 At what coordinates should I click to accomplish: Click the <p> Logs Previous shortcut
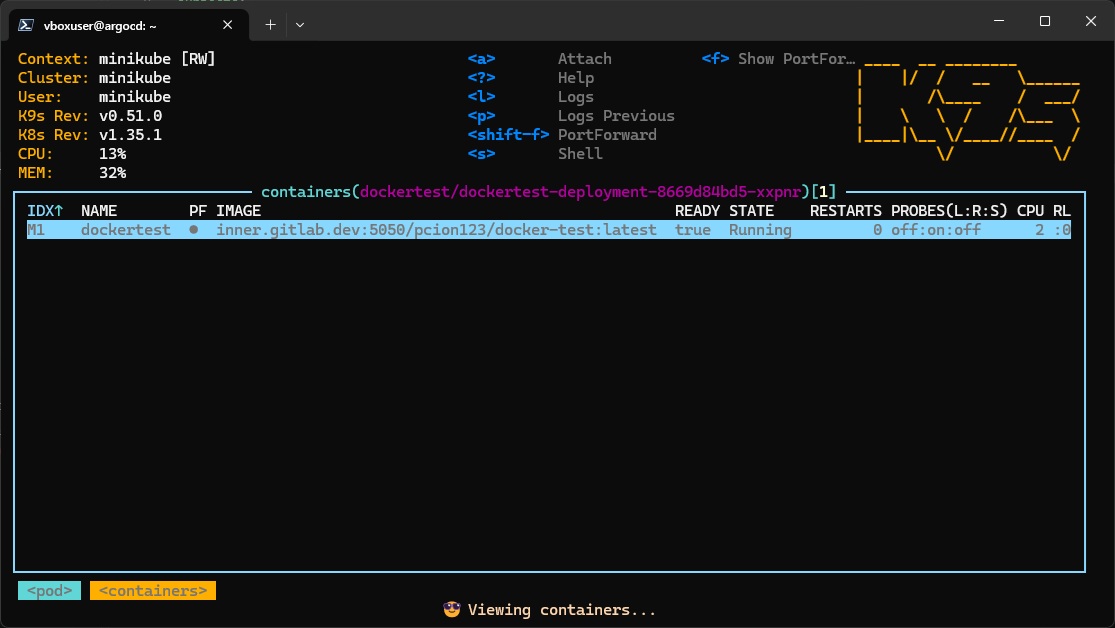571,116
